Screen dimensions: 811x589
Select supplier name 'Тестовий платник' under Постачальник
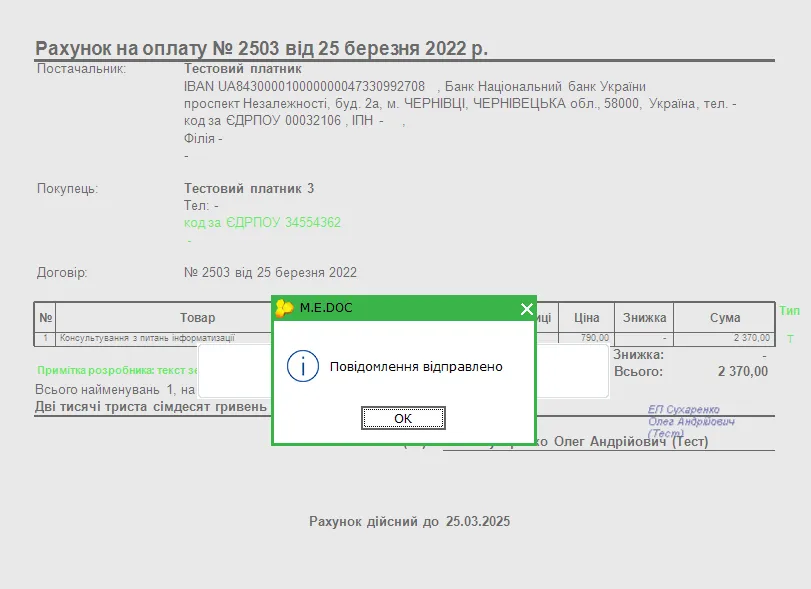(243, 68)
